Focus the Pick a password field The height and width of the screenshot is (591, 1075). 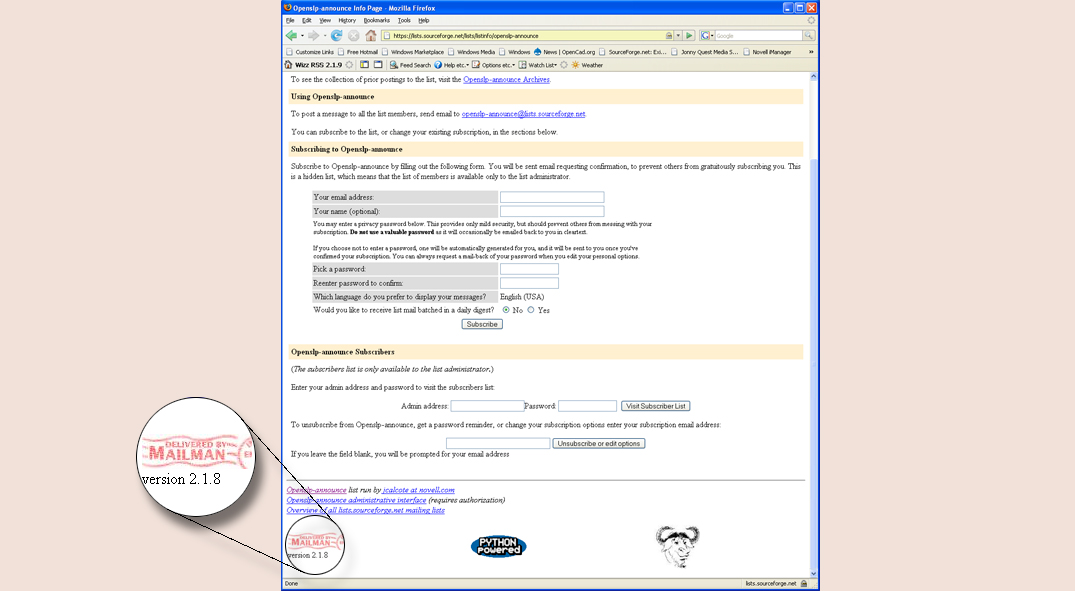click(529, 269)
